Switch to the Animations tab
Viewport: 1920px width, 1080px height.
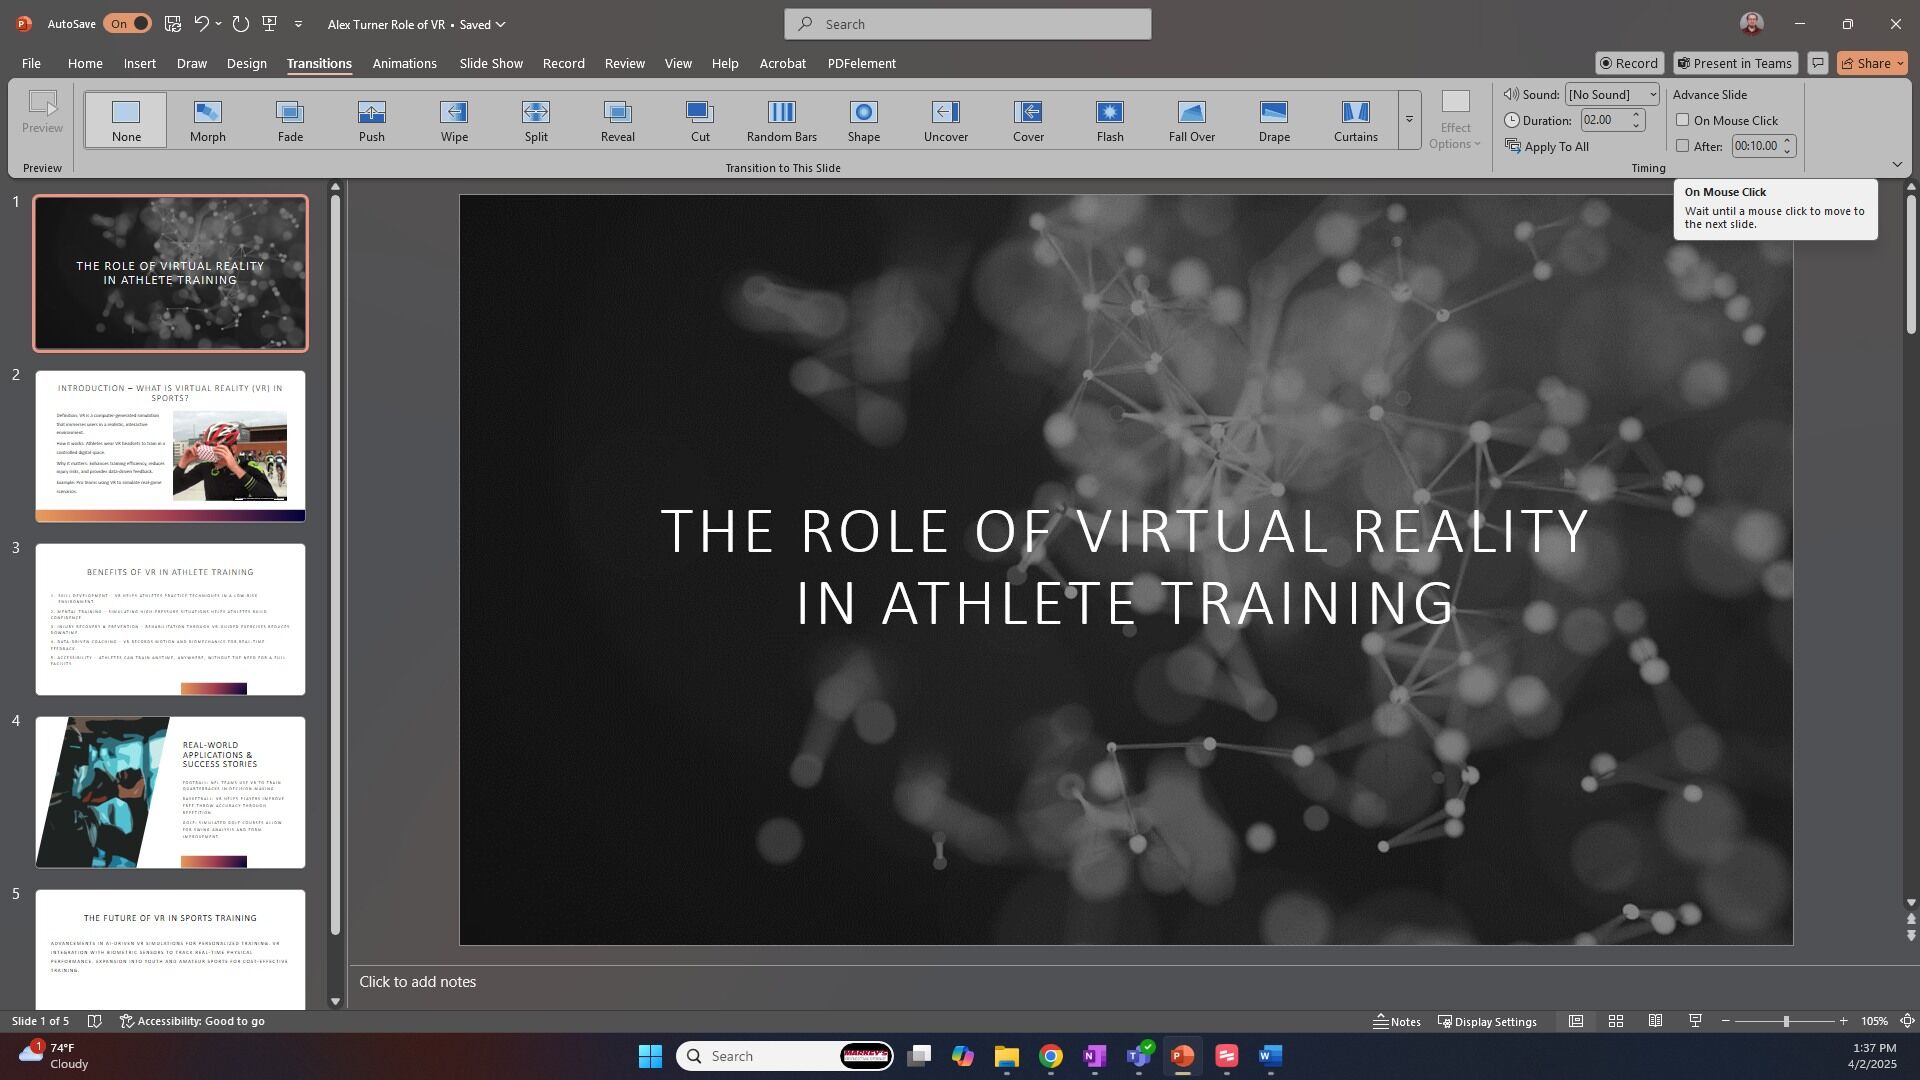[x=404, y=63]
